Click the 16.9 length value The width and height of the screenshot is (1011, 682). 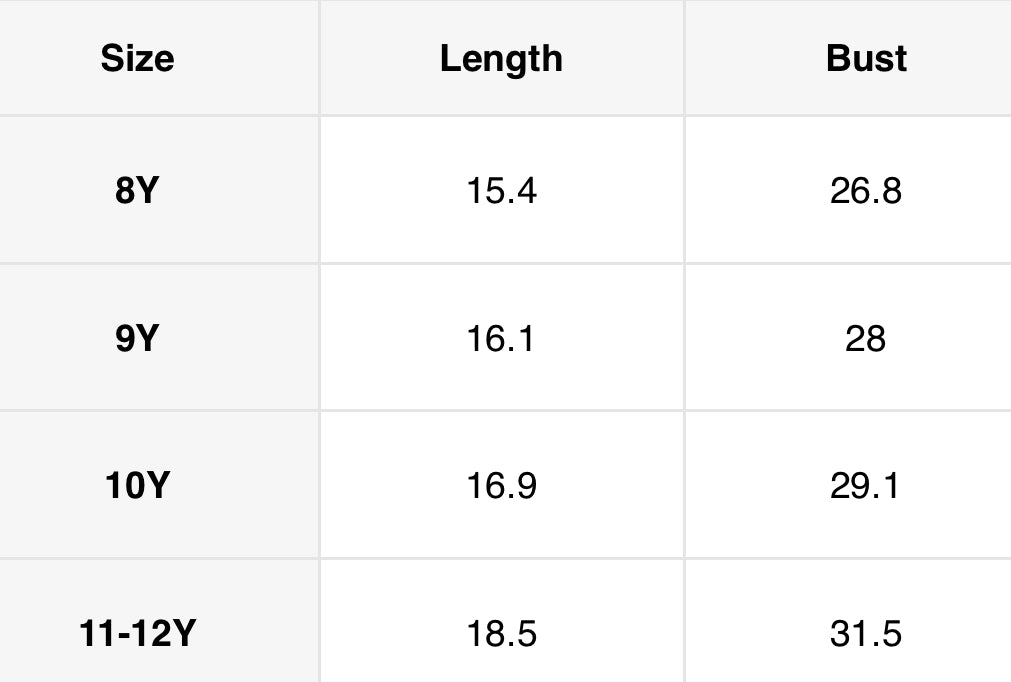[x=501, y=486]
